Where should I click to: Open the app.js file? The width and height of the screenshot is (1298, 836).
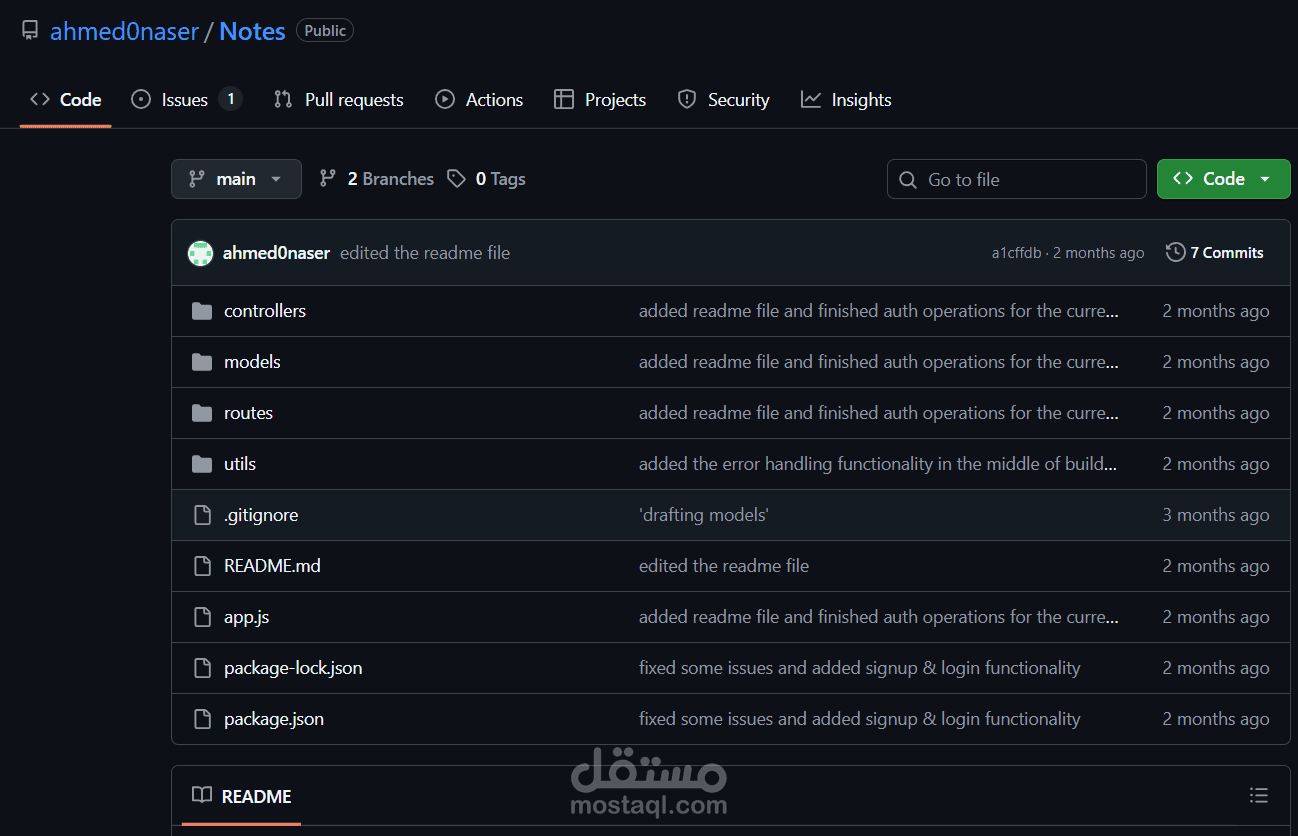(246, 617)
